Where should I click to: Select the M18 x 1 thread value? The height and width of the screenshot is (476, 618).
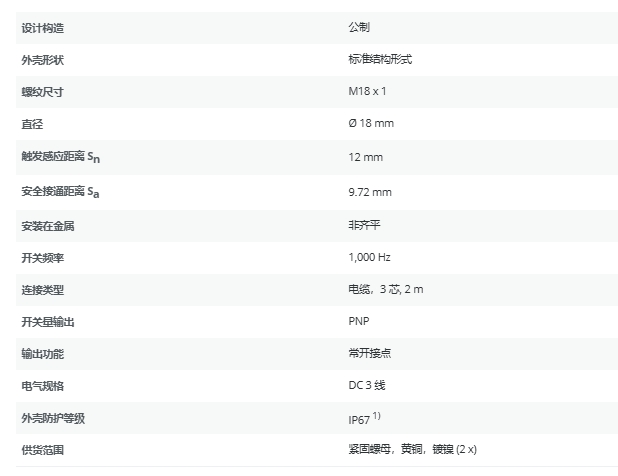point(367,92)
